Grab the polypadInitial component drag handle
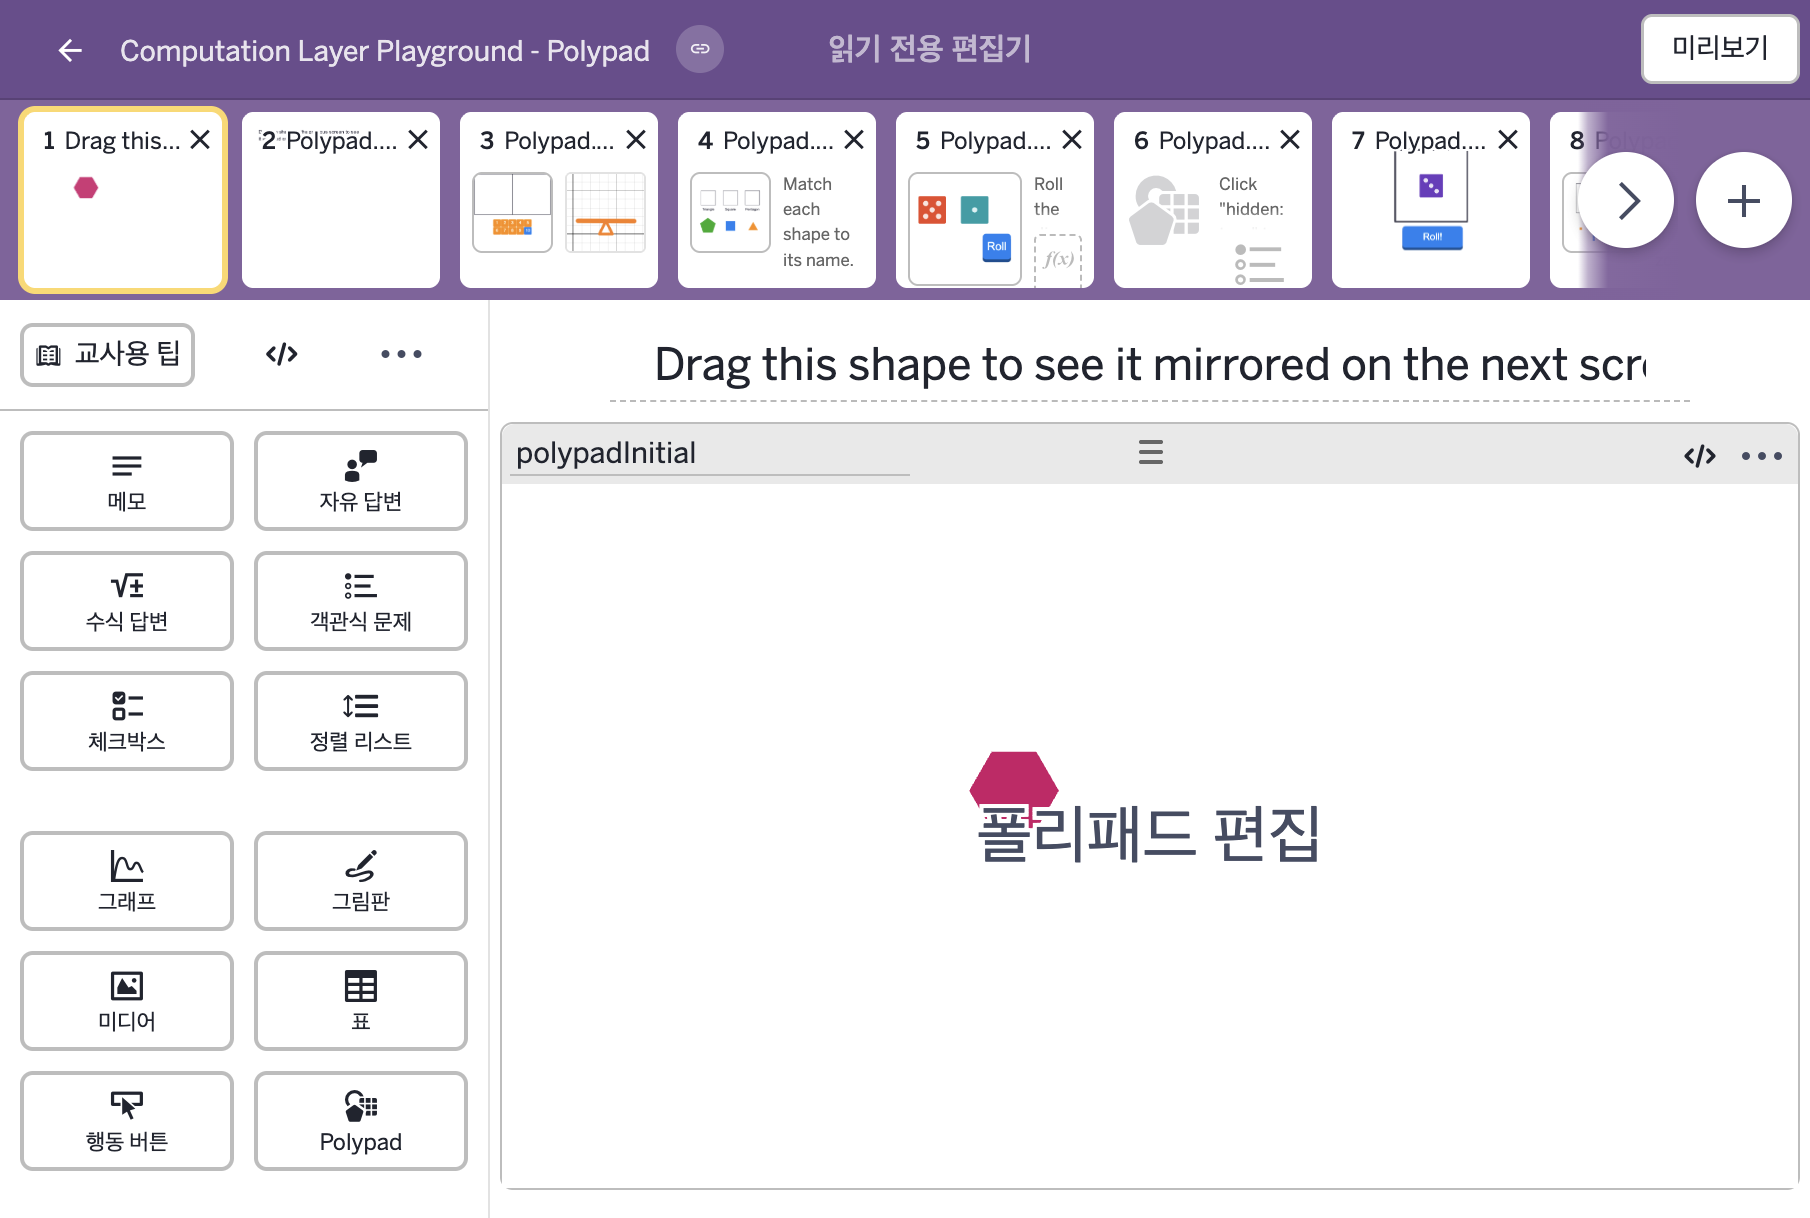Viewport: 1810px width, 1218px height. pos(1151,452)
